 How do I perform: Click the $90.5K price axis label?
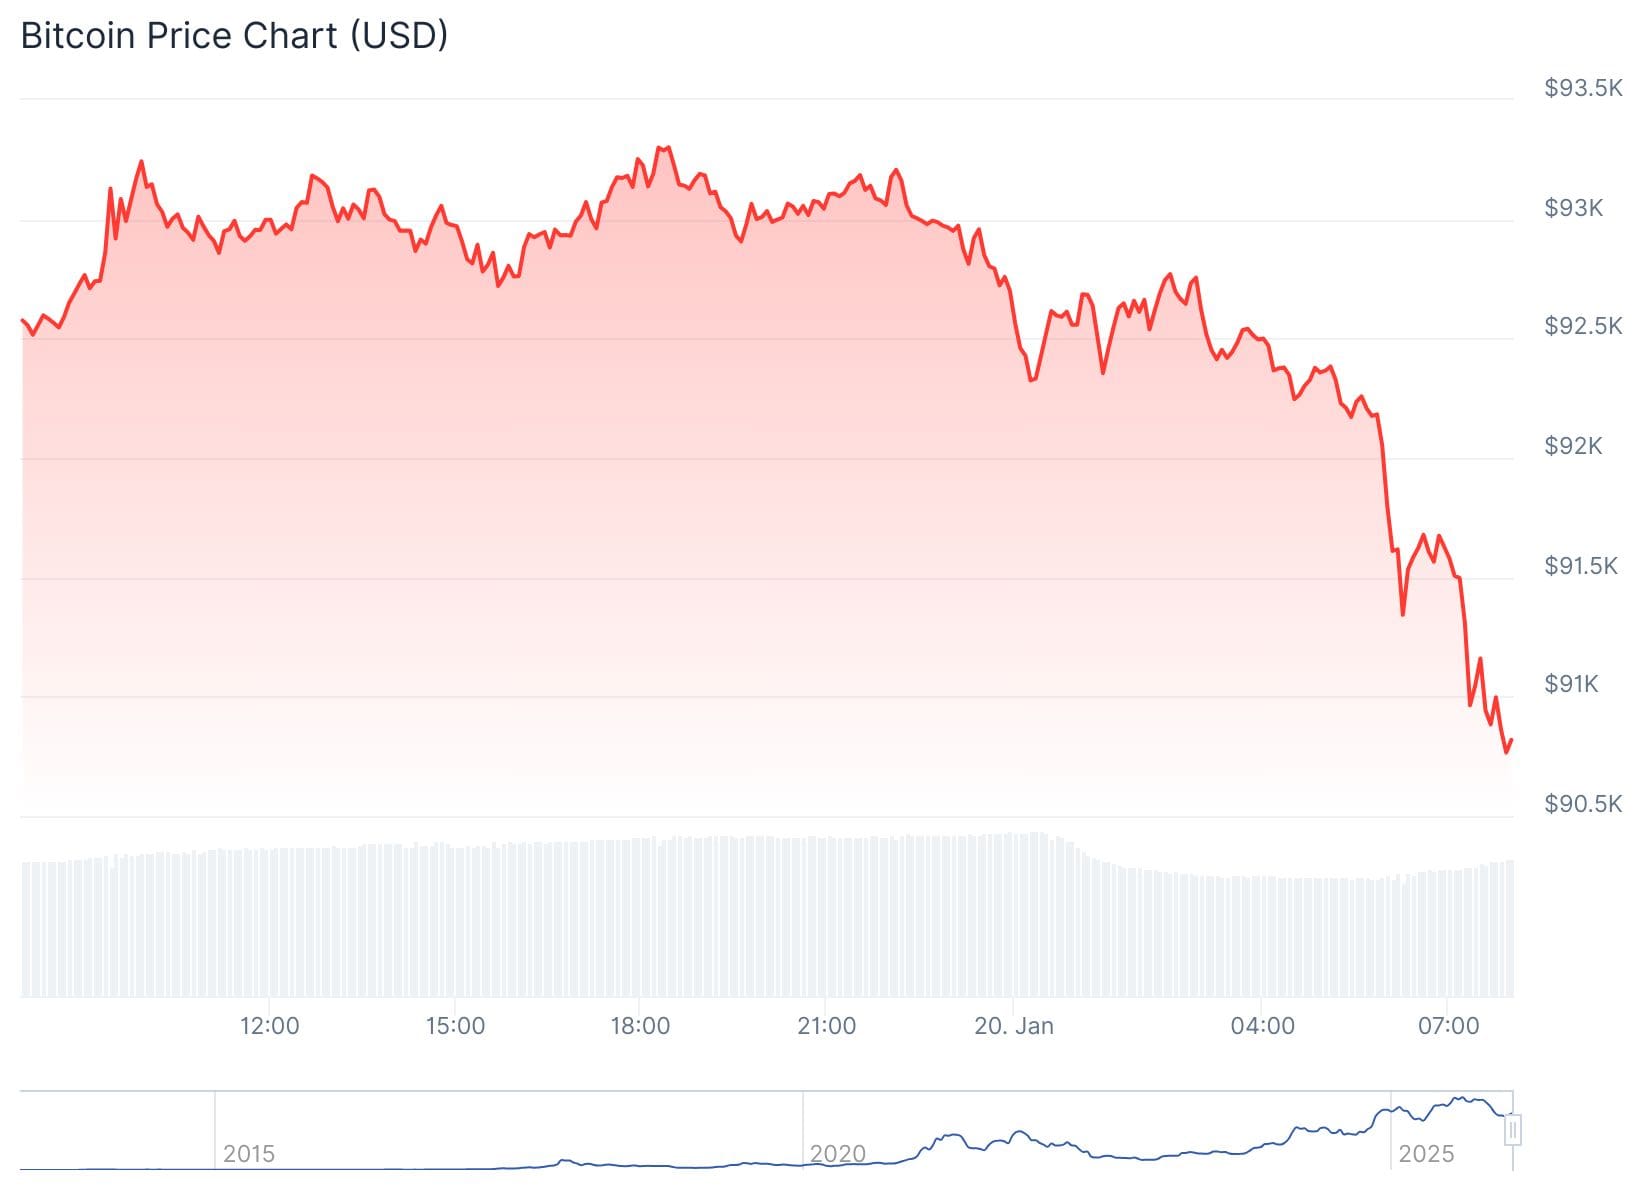pyautogui.click(x=1583, y=804)
